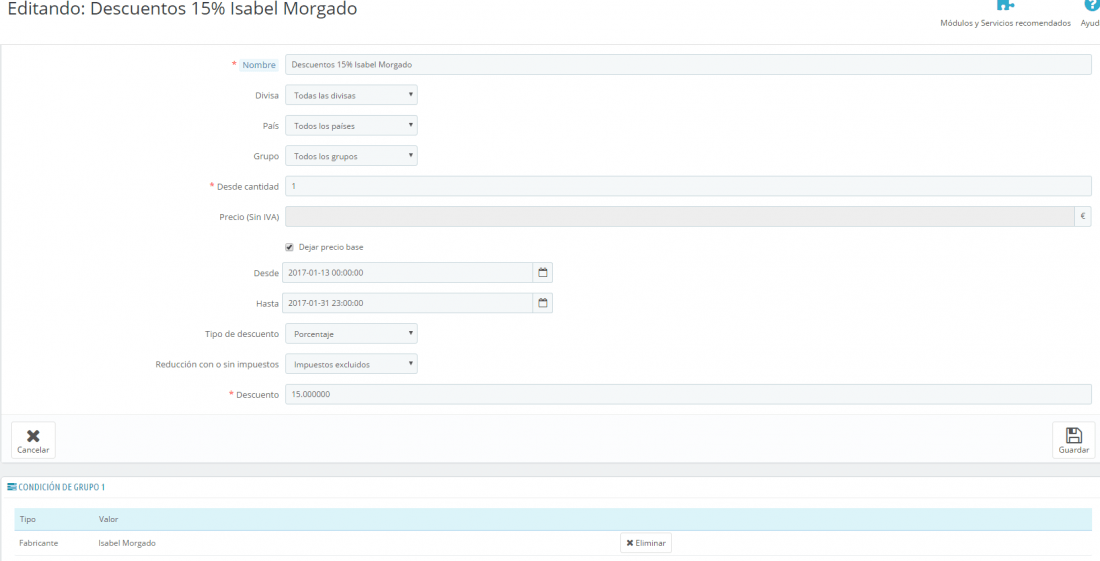Click the CONDICIÓN DE GRUPO 1 heading

pyautogui.click(x=62, y=487)
